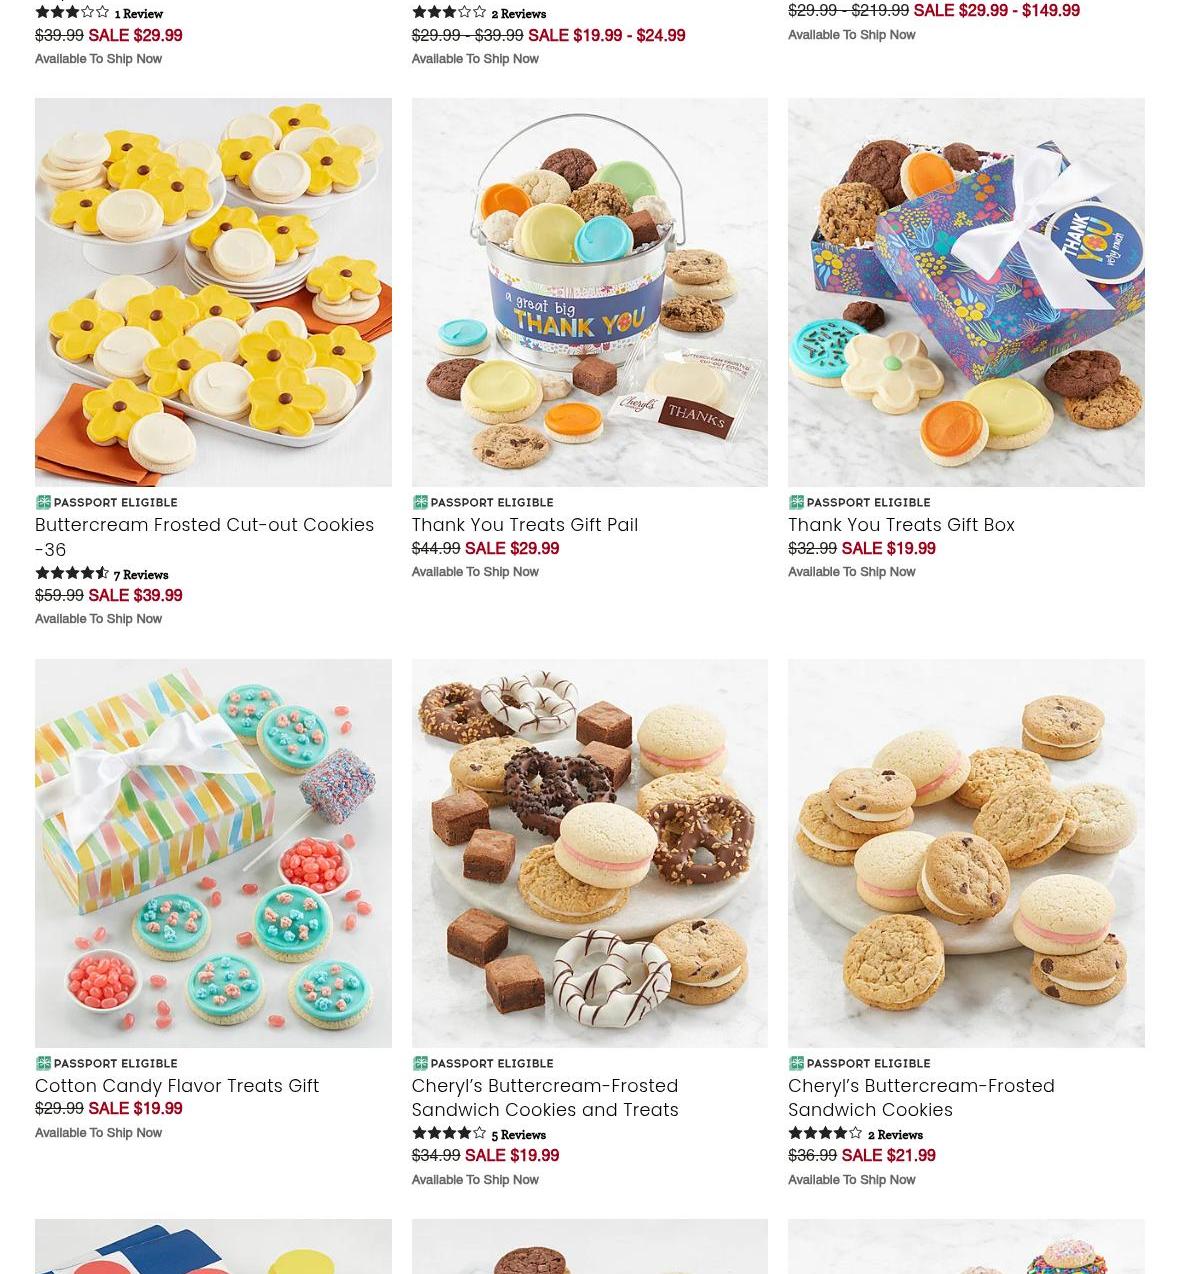
Task: Open Thank You Treats Gift Box link
Action: pyautogui.click(x=901, y=525)
